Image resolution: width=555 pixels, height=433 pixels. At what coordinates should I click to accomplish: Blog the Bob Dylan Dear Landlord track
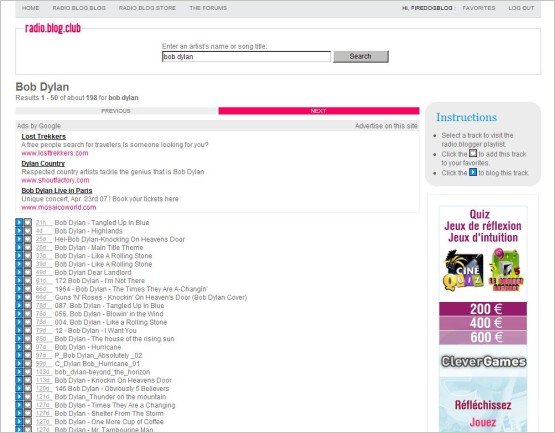coord(19,272)
